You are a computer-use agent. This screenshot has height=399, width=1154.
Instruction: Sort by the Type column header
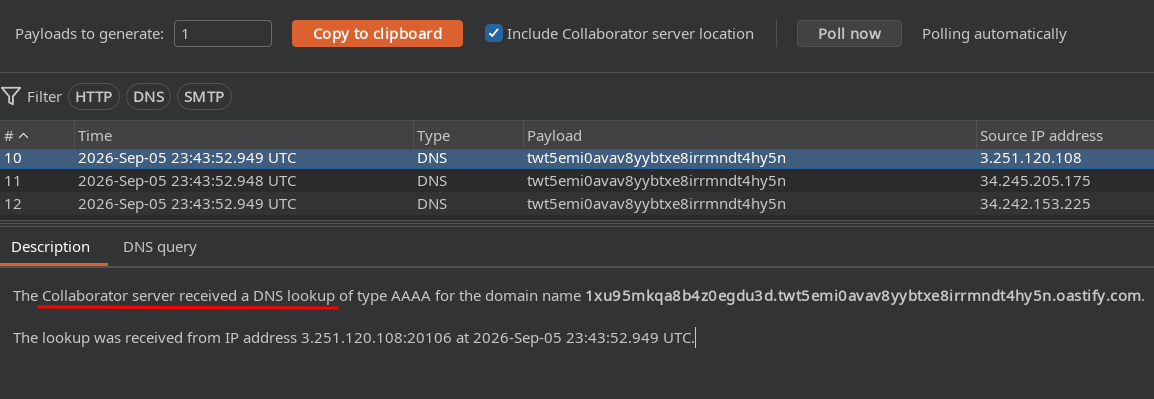pyautogui.click(x=468, y=135)
